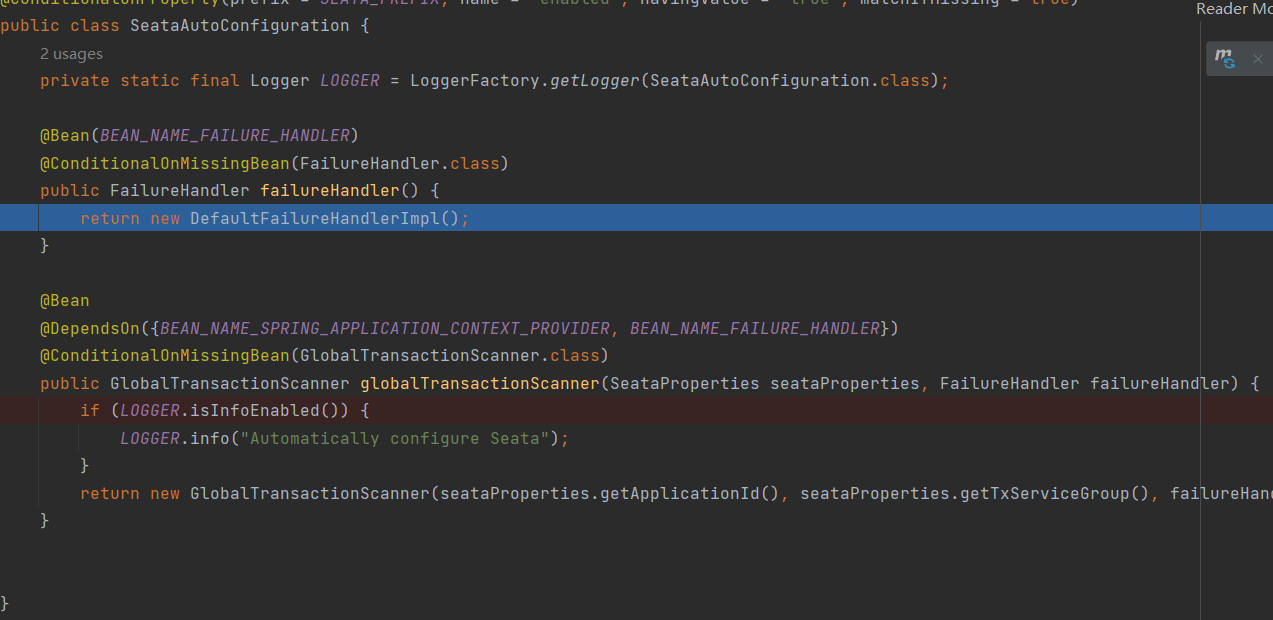1273x620 pixels.
Task: Click BEAN_NAME_FAILURE_HANDLER inside the @Bean annotation
Action: pyautogui.click(x=225, y=135)
